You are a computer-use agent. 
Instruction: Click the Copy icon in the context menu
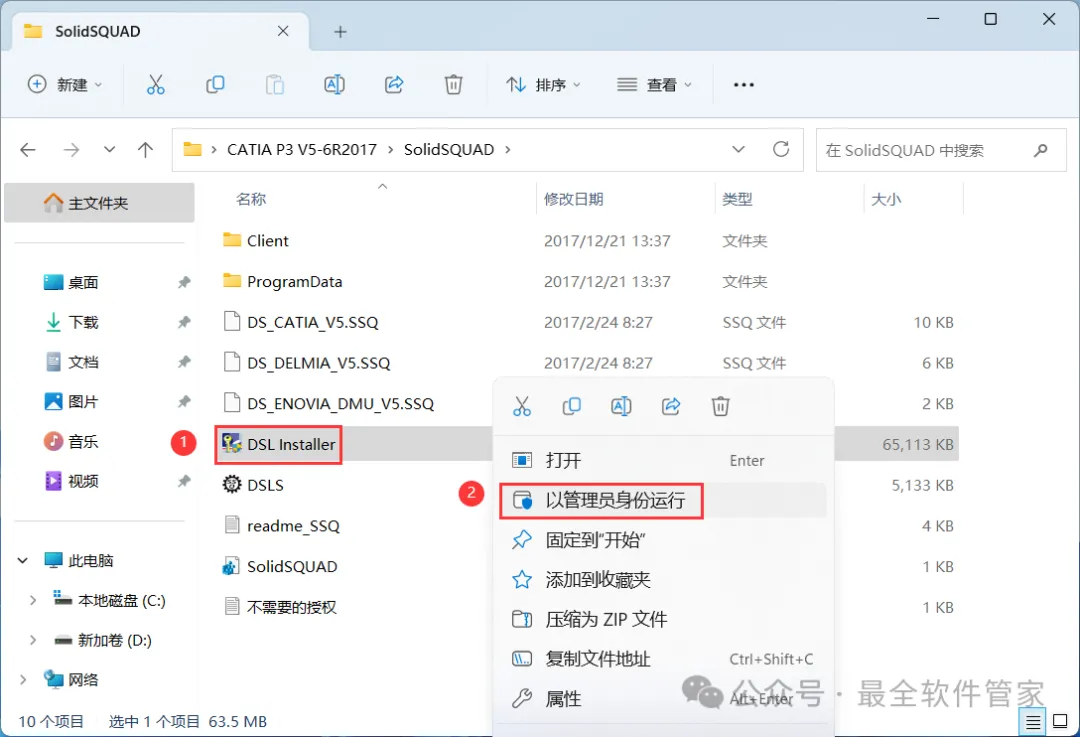tap(572, 406)
